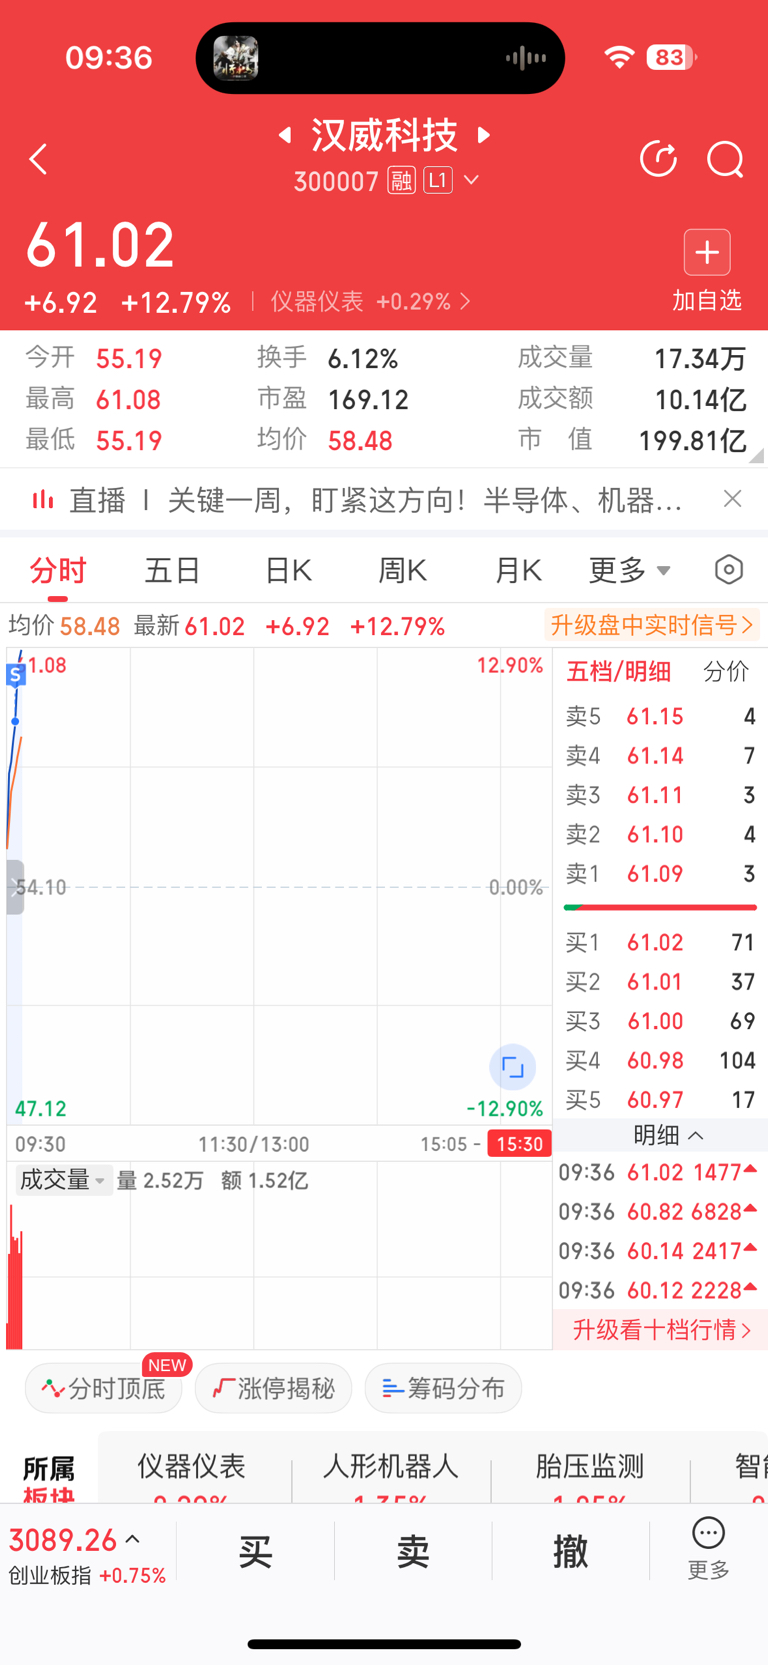Tap 买1 price 61.02
Image resolution: width=769 pixels, height=1665 pixels.
[x=655, y=943]
